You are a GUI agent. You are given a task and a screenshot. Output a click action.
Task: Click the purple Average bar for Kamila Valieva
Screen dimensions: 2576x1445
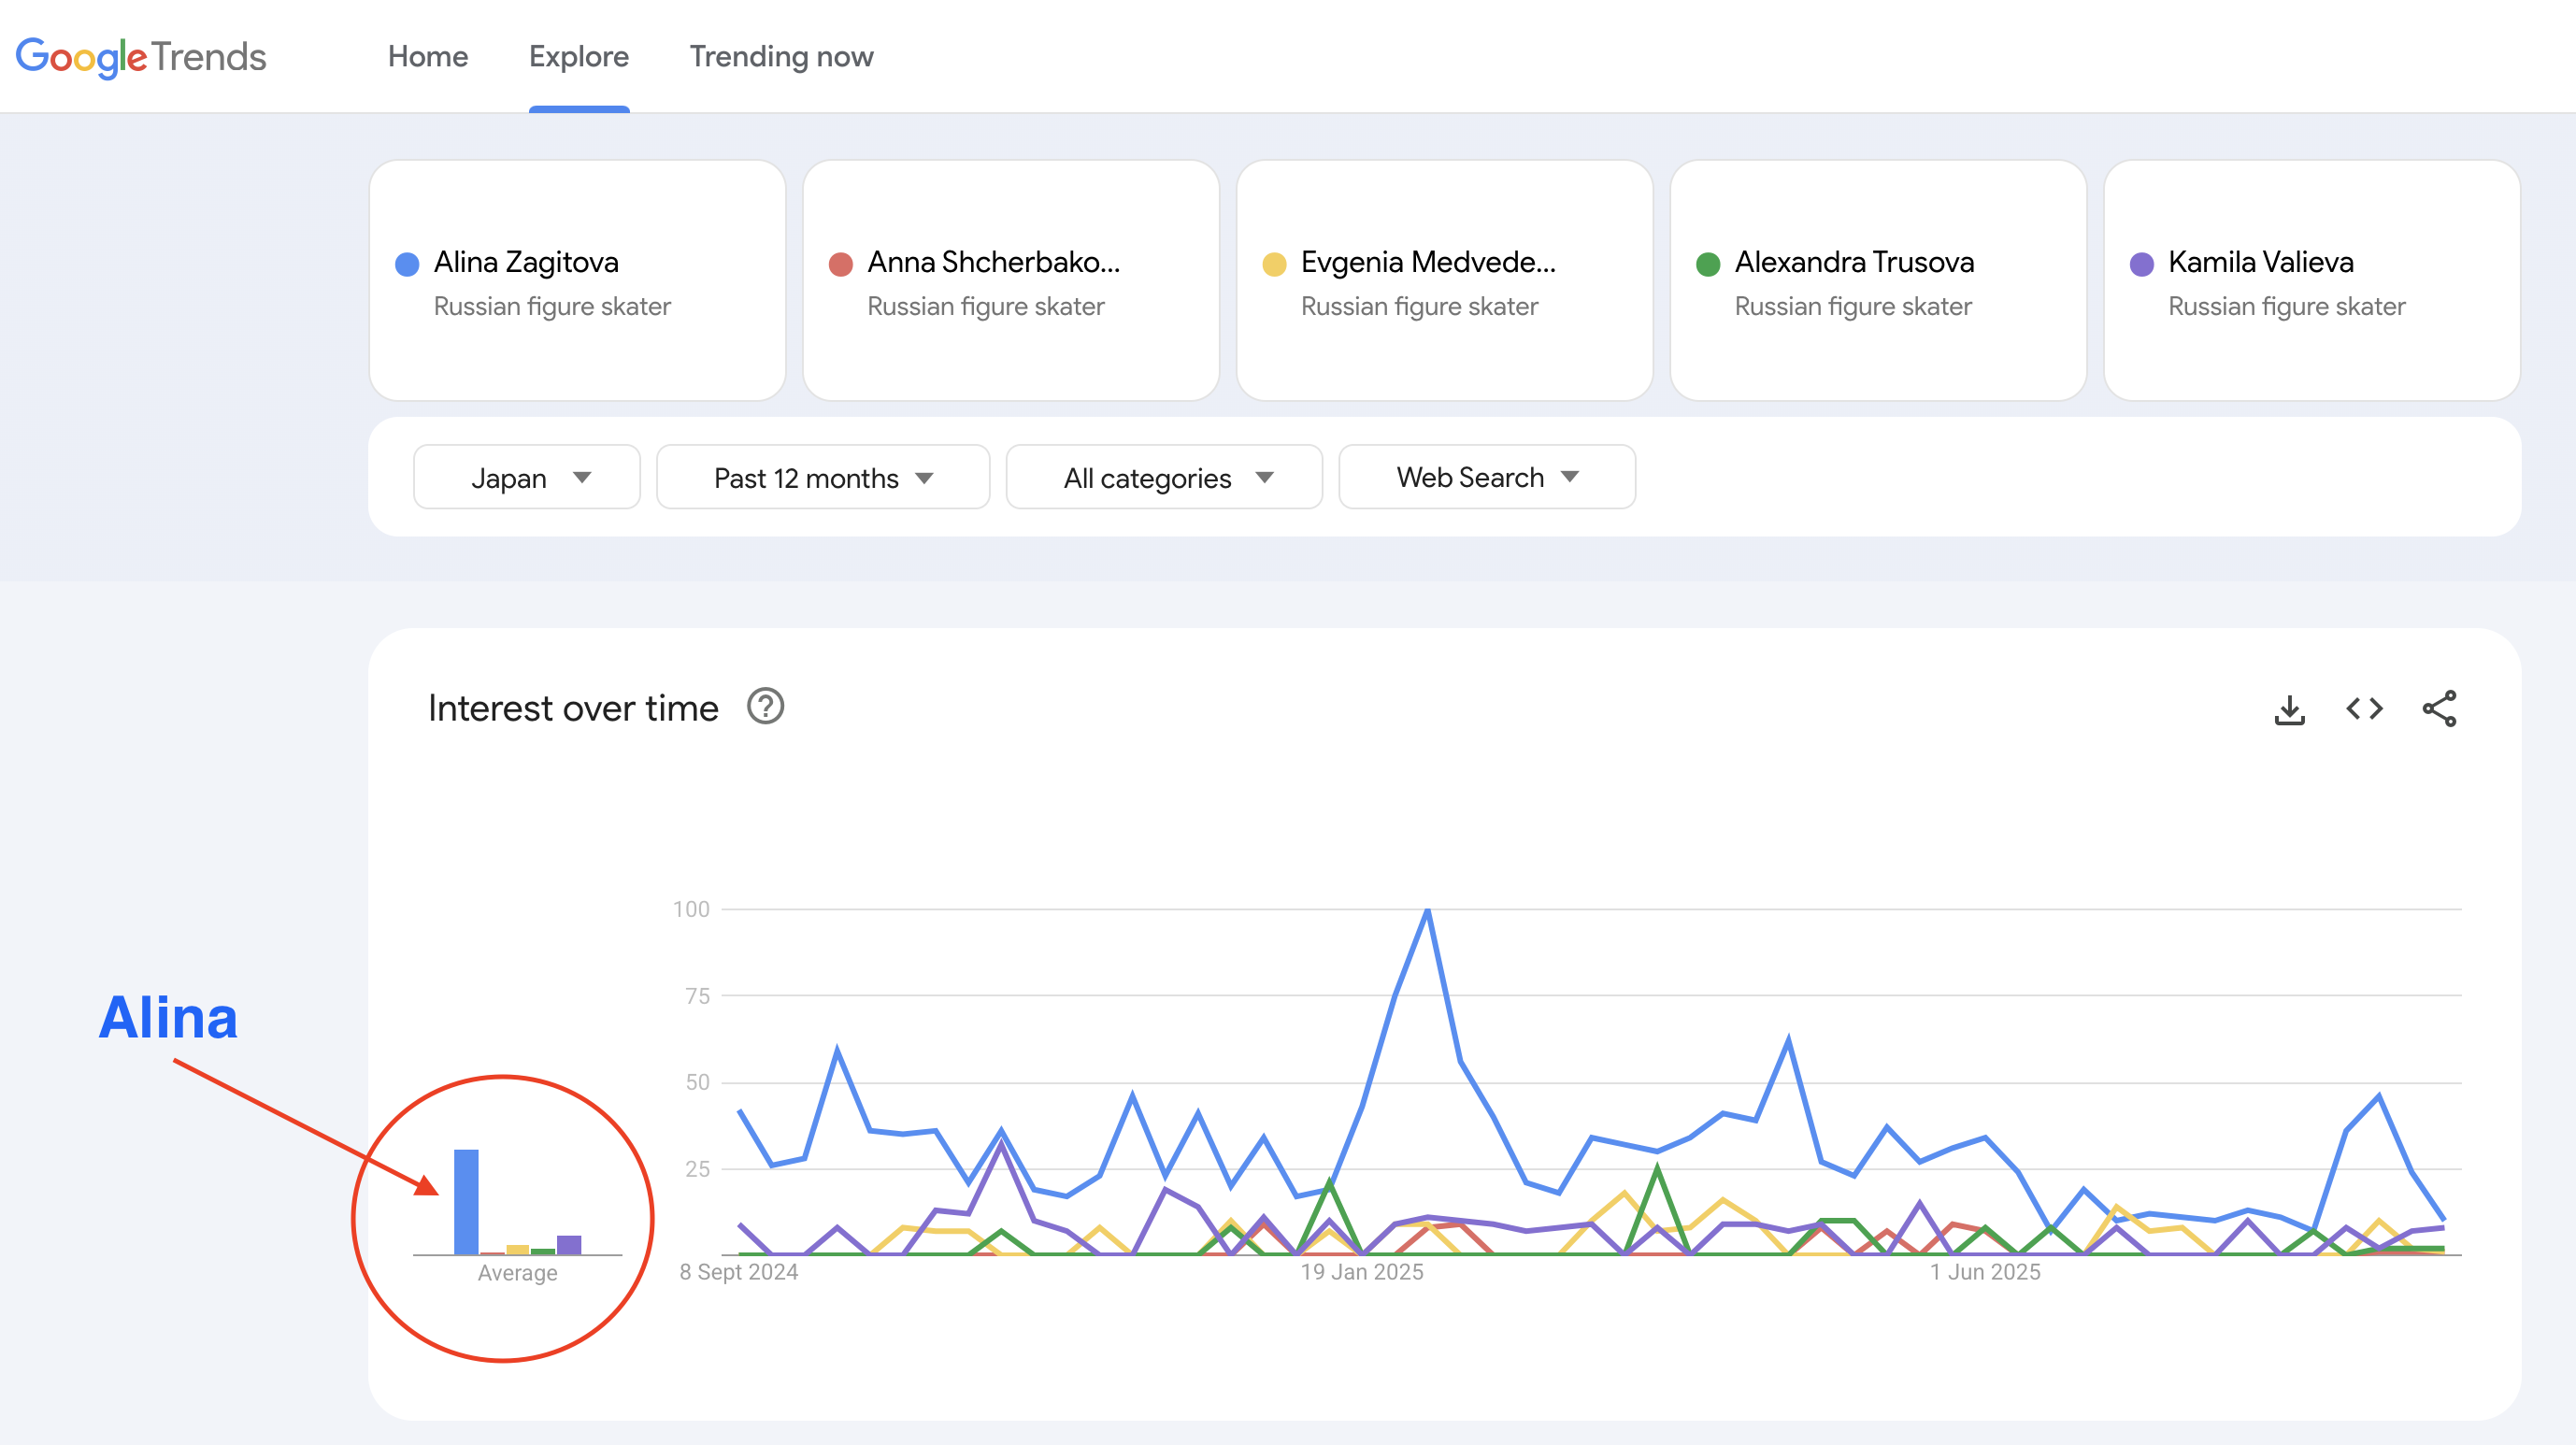[569, 1244]
